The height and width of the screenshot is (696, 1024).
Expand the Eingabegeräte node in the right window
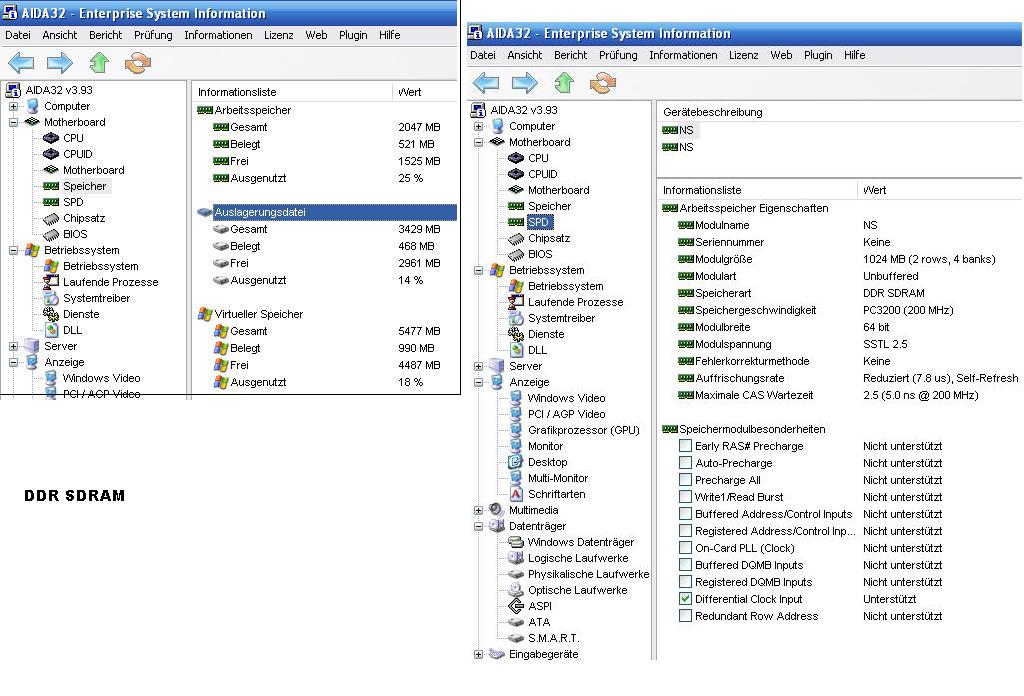click(478, 654)
